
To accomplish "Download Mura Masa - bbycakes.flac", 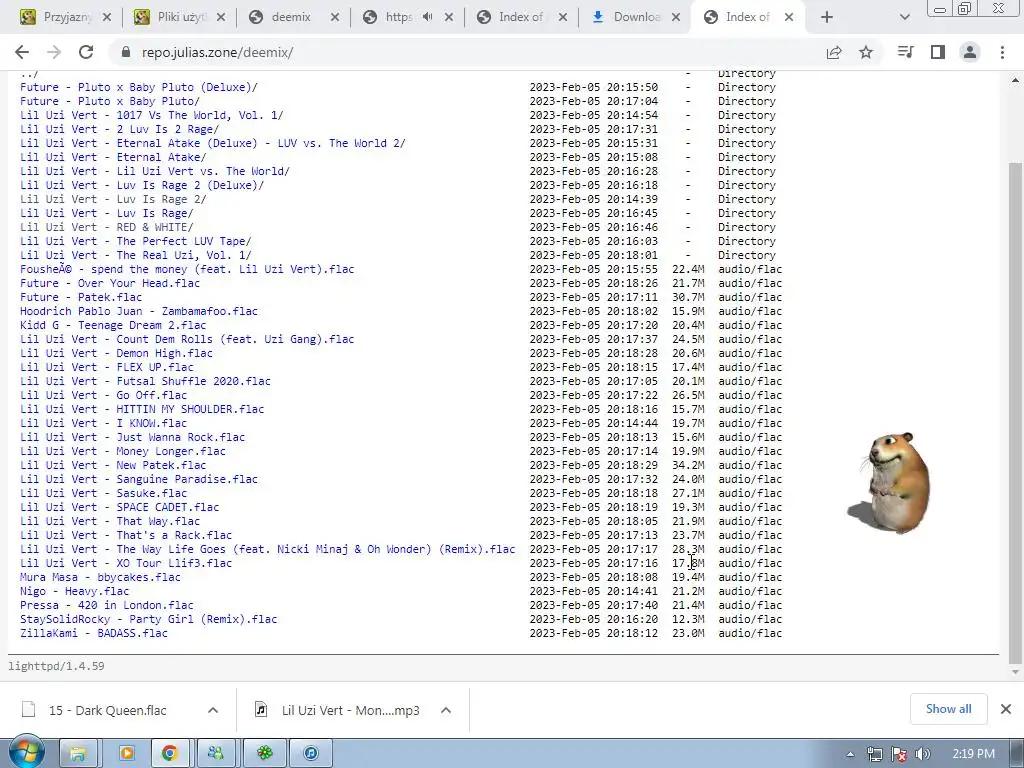I will pyautogui.click(x=100, y=577).
